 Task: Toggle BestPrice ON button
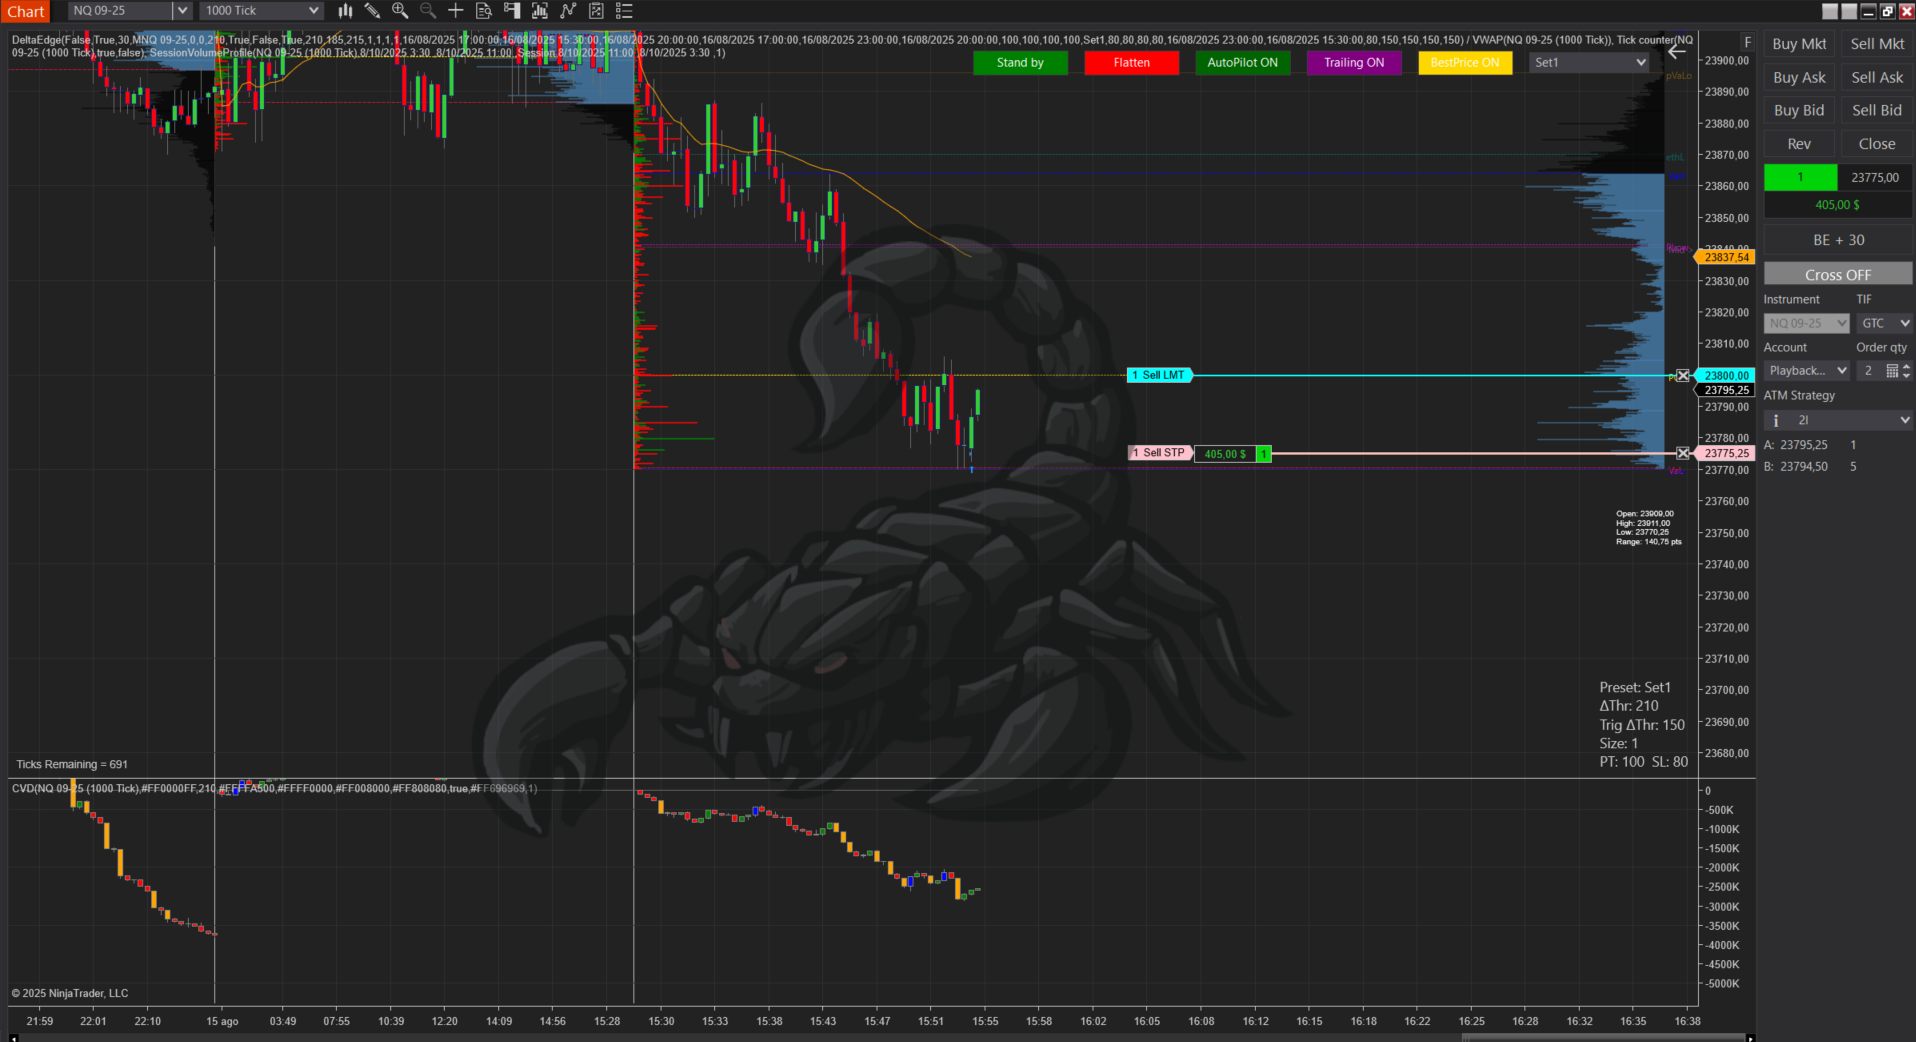[x=1465, y=62]
